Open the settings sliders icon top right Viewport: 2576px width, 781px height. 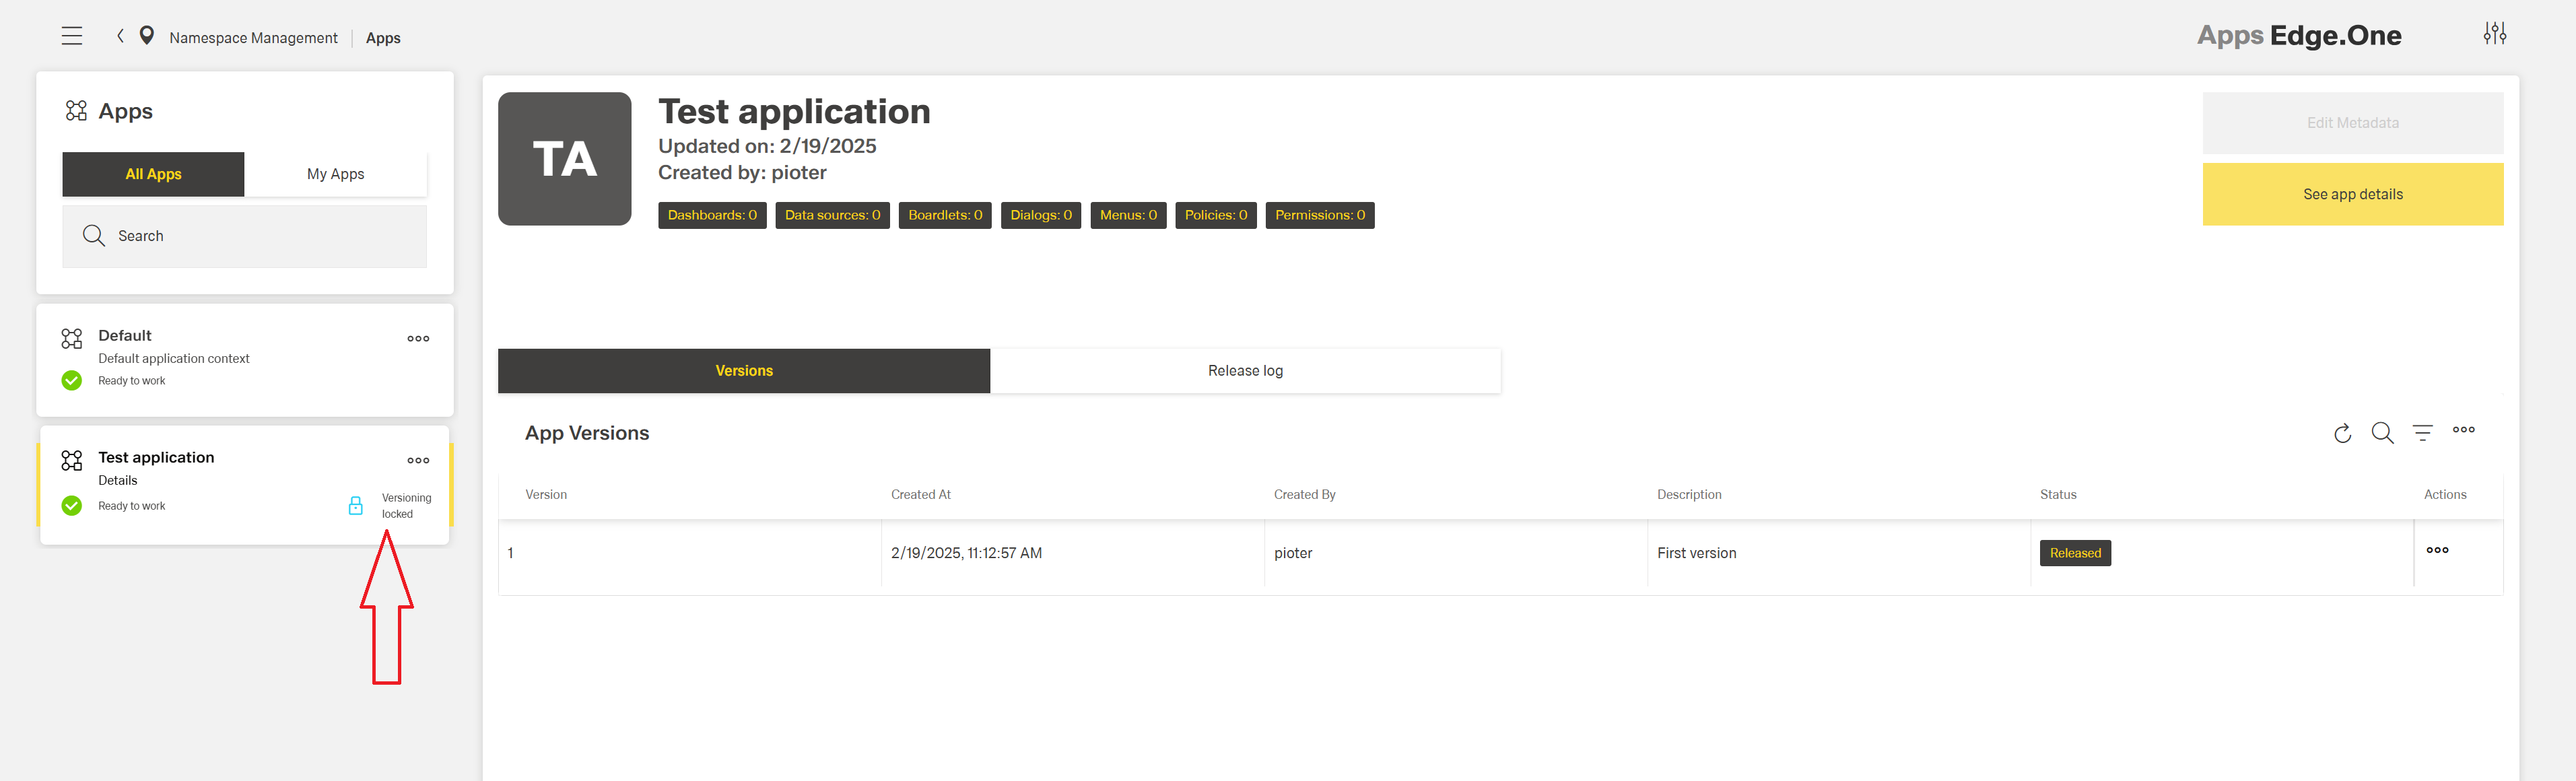coord(2495,33)
